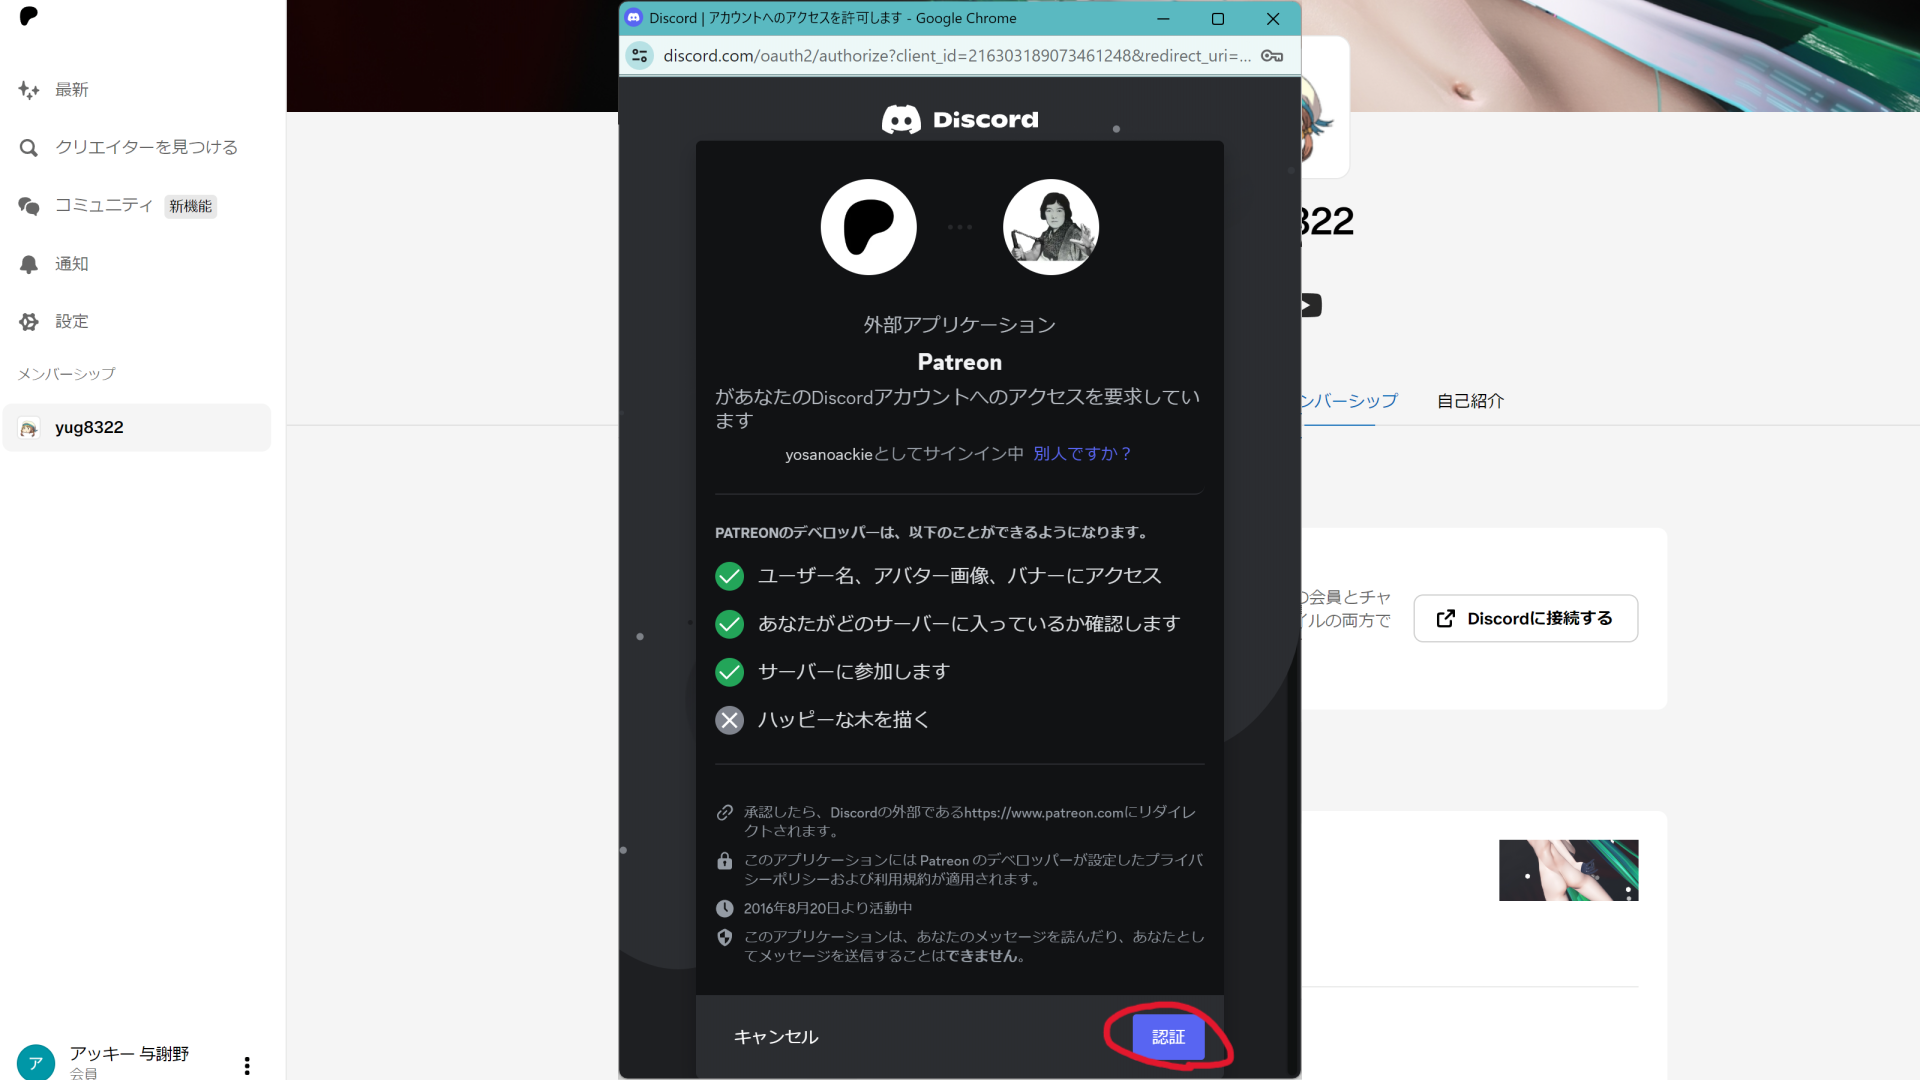The width and height of the screenshot is (1920, 1080).
Task: Click the password key icon in the address bar
Action: pos(1272,56)
